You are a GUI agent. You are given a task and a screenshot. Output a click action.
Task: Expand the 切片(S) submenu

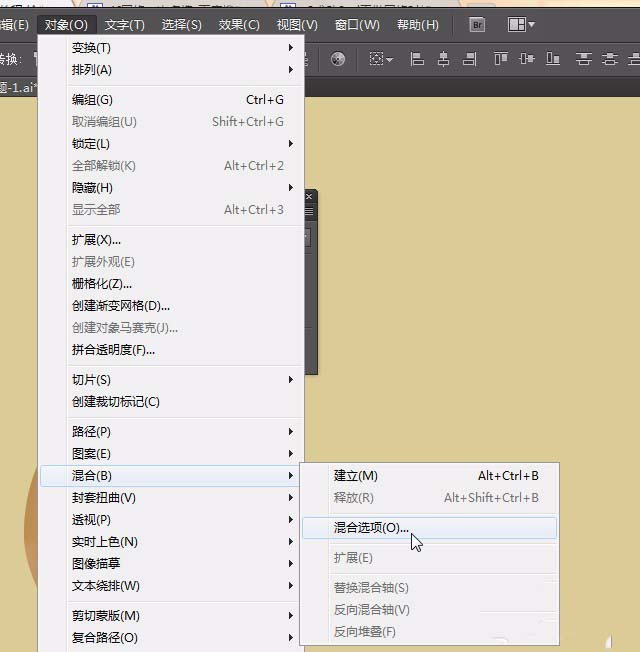tap(171, 380)
